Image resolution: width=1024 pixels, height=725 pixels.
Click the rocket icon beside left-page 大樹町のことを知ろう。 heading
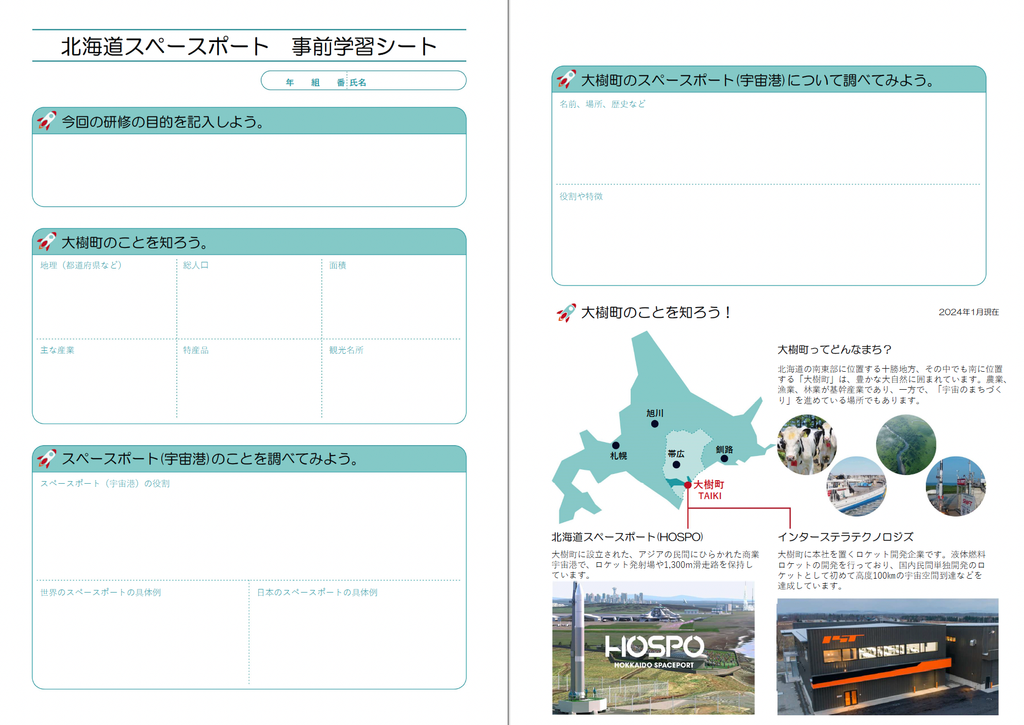(46, 242)
